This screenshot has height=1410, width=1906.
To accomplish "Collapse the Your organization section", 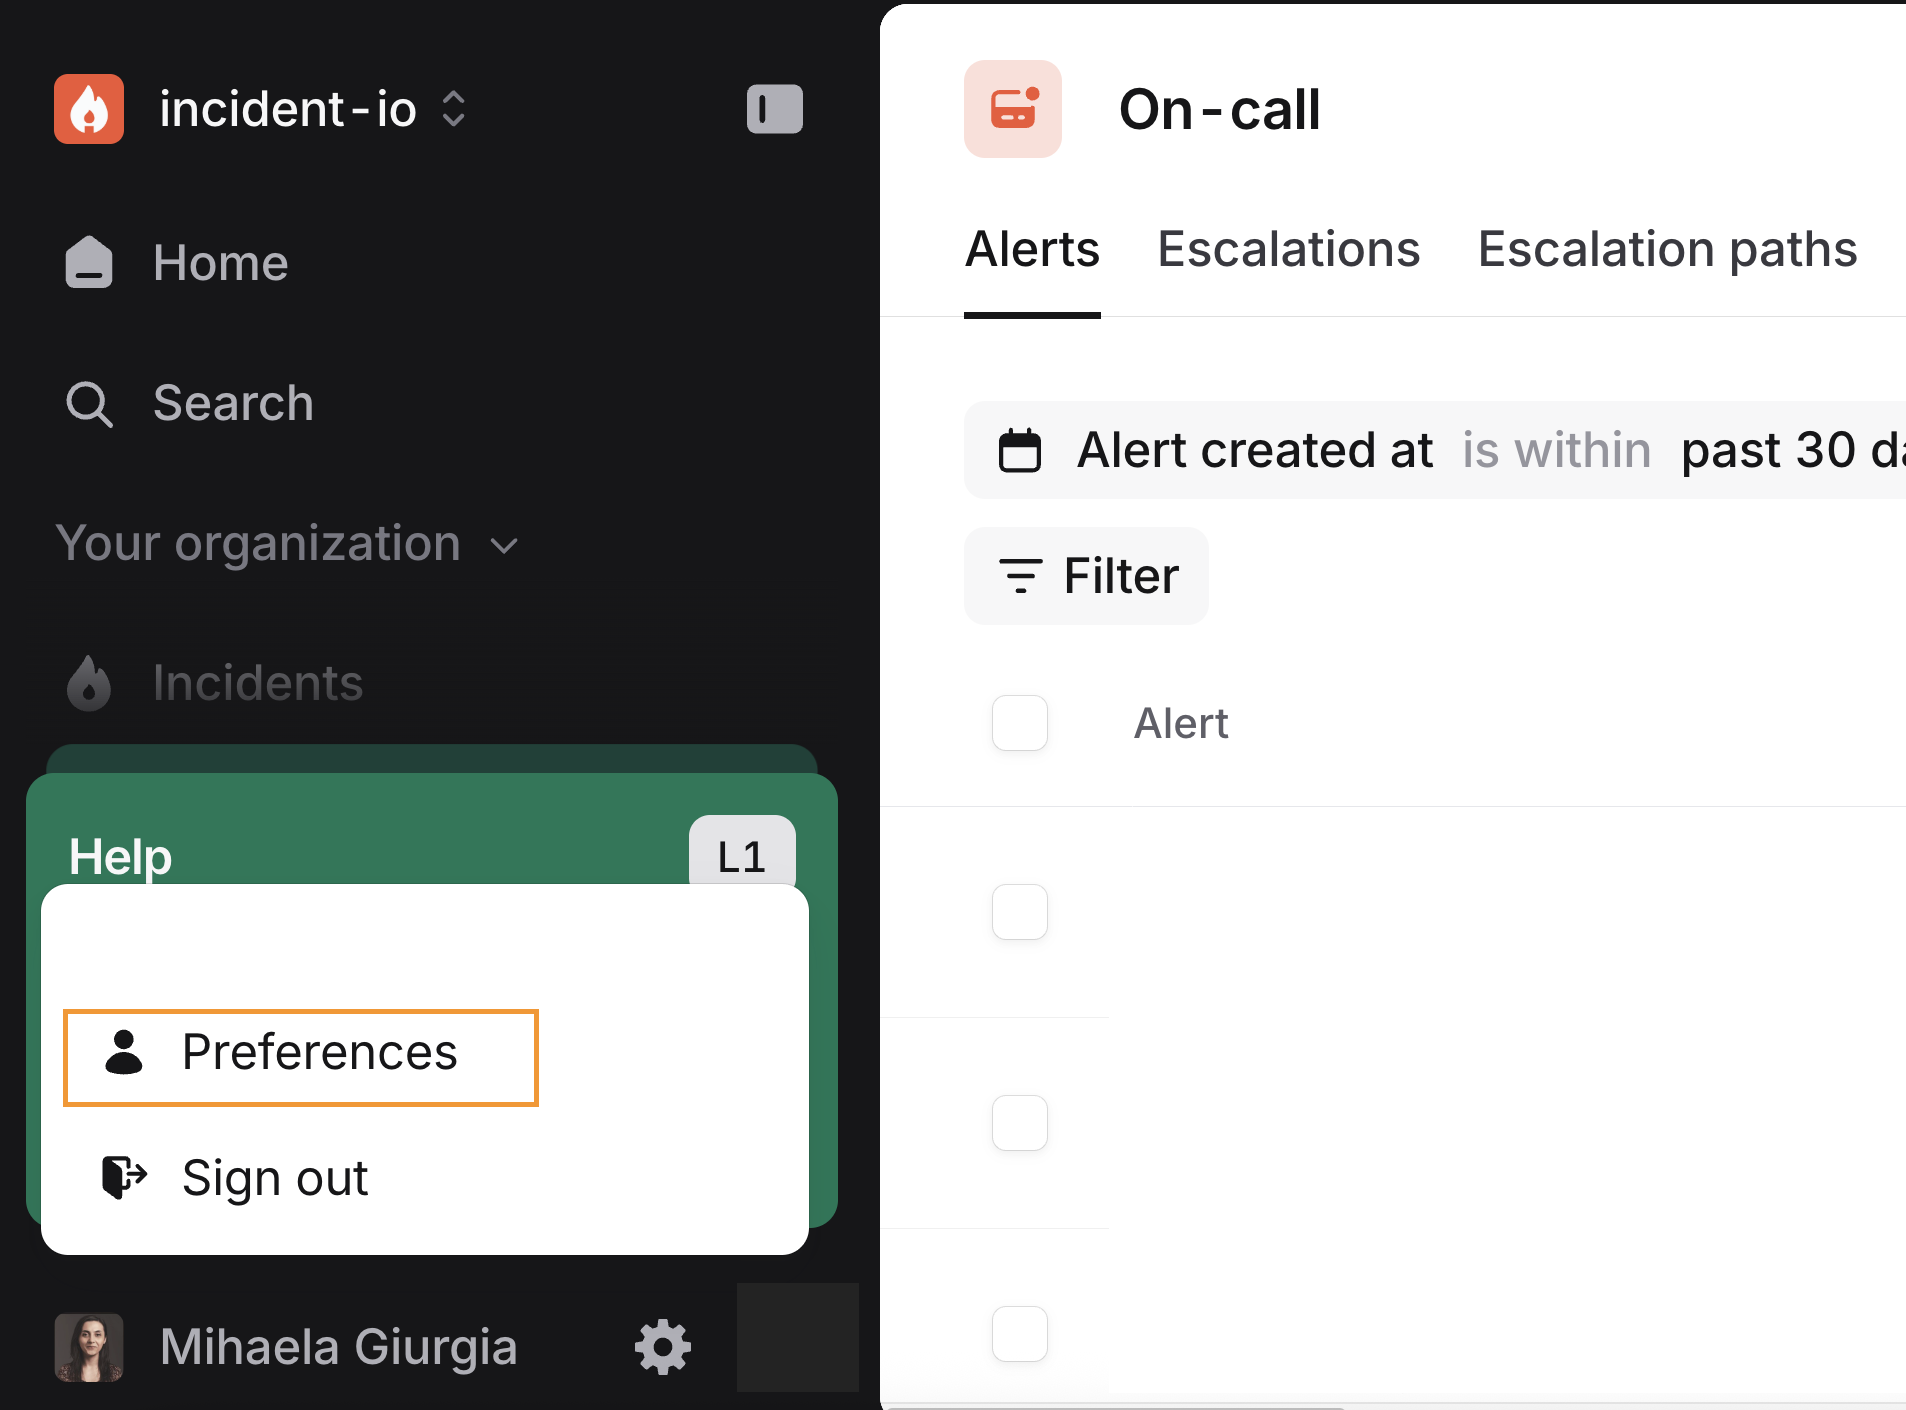I will point(287,543).
